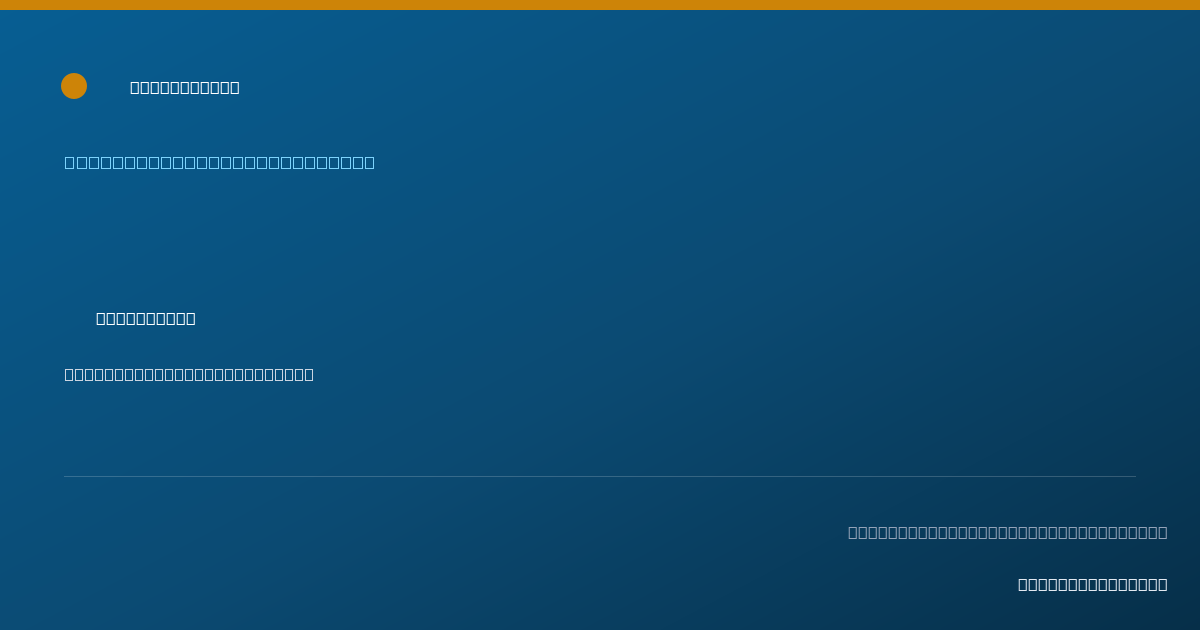Click the thin horizontal divider line
1200x630 pixels.
click(x=600, y=476)
